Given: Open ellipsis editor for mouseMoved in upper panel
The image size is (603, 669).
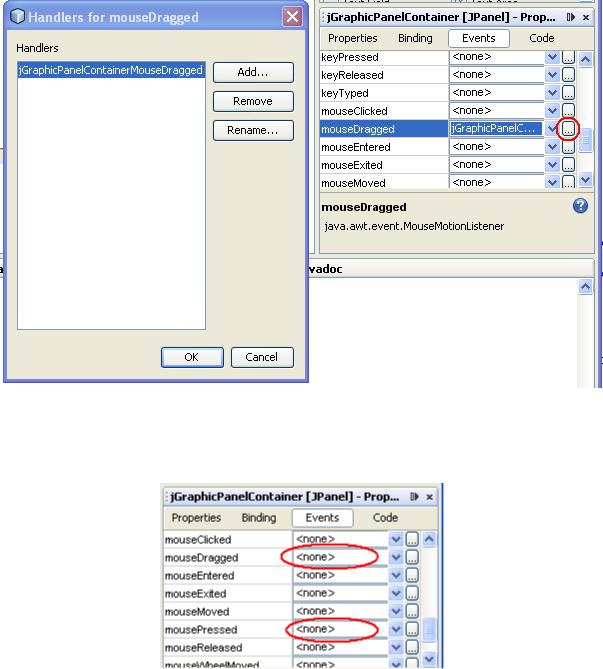Looking at the screenshot, I should pos(568,183).
